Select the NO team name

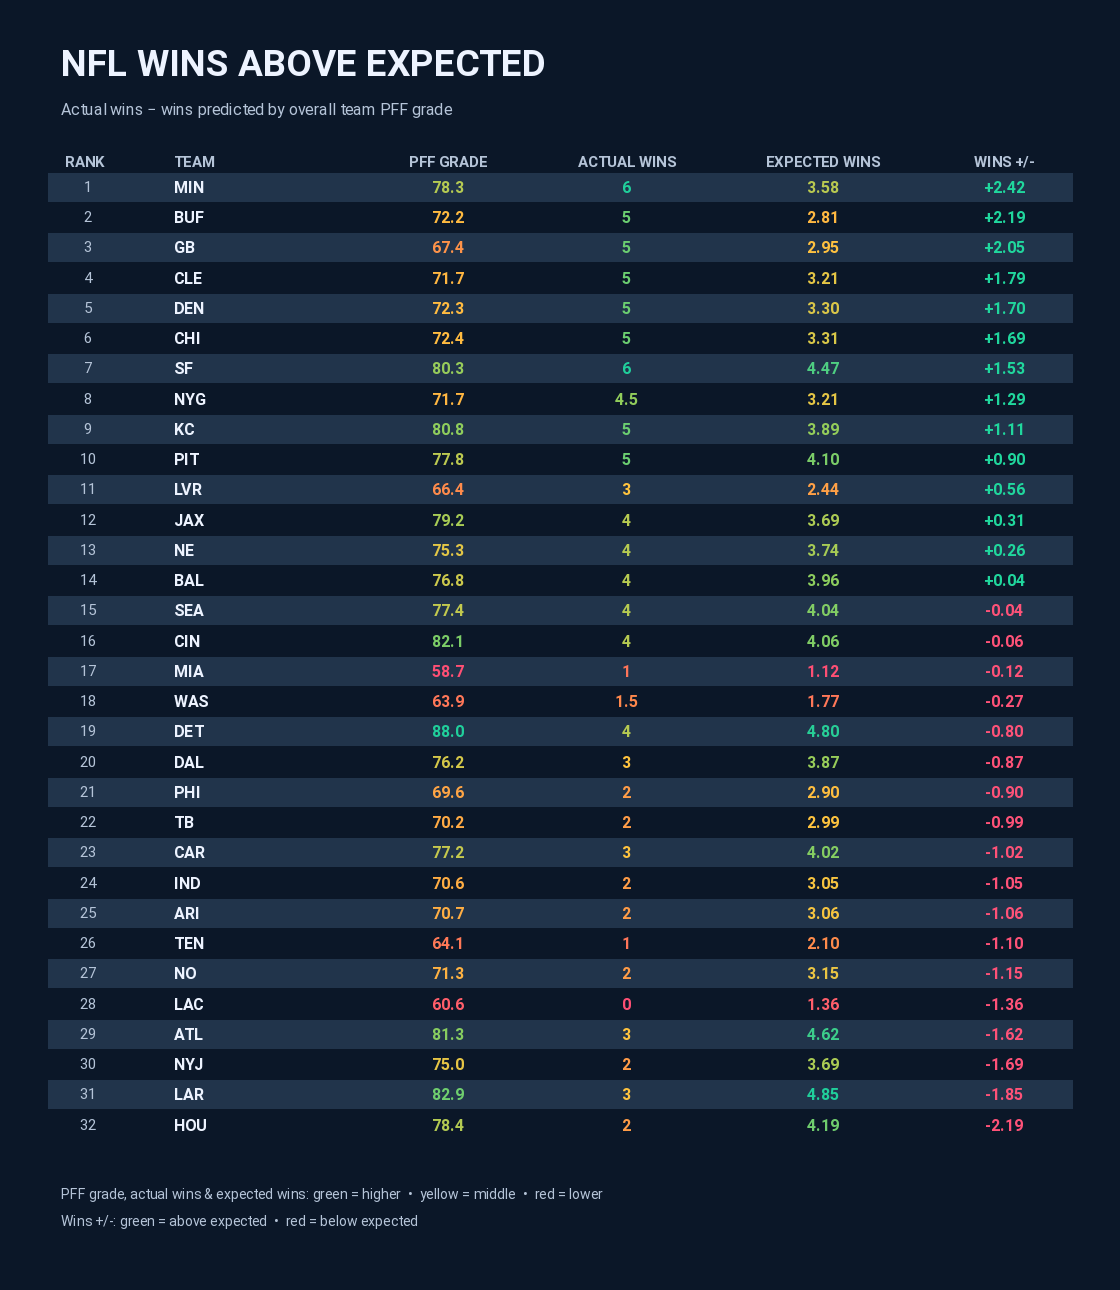pyautogui.click(x=185, y=973)
